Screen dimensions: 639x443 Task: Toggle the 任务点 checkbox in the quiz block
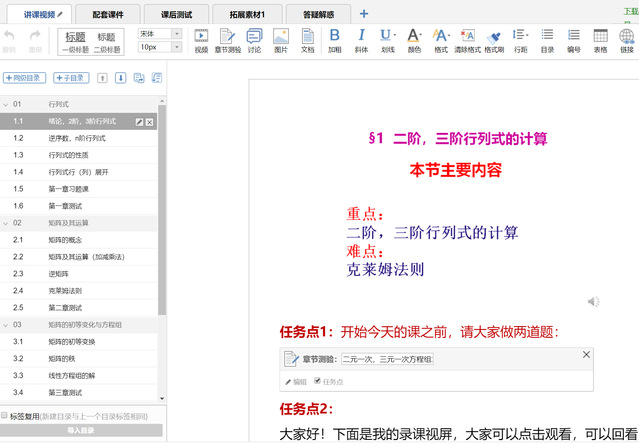(x=317, y=381)
